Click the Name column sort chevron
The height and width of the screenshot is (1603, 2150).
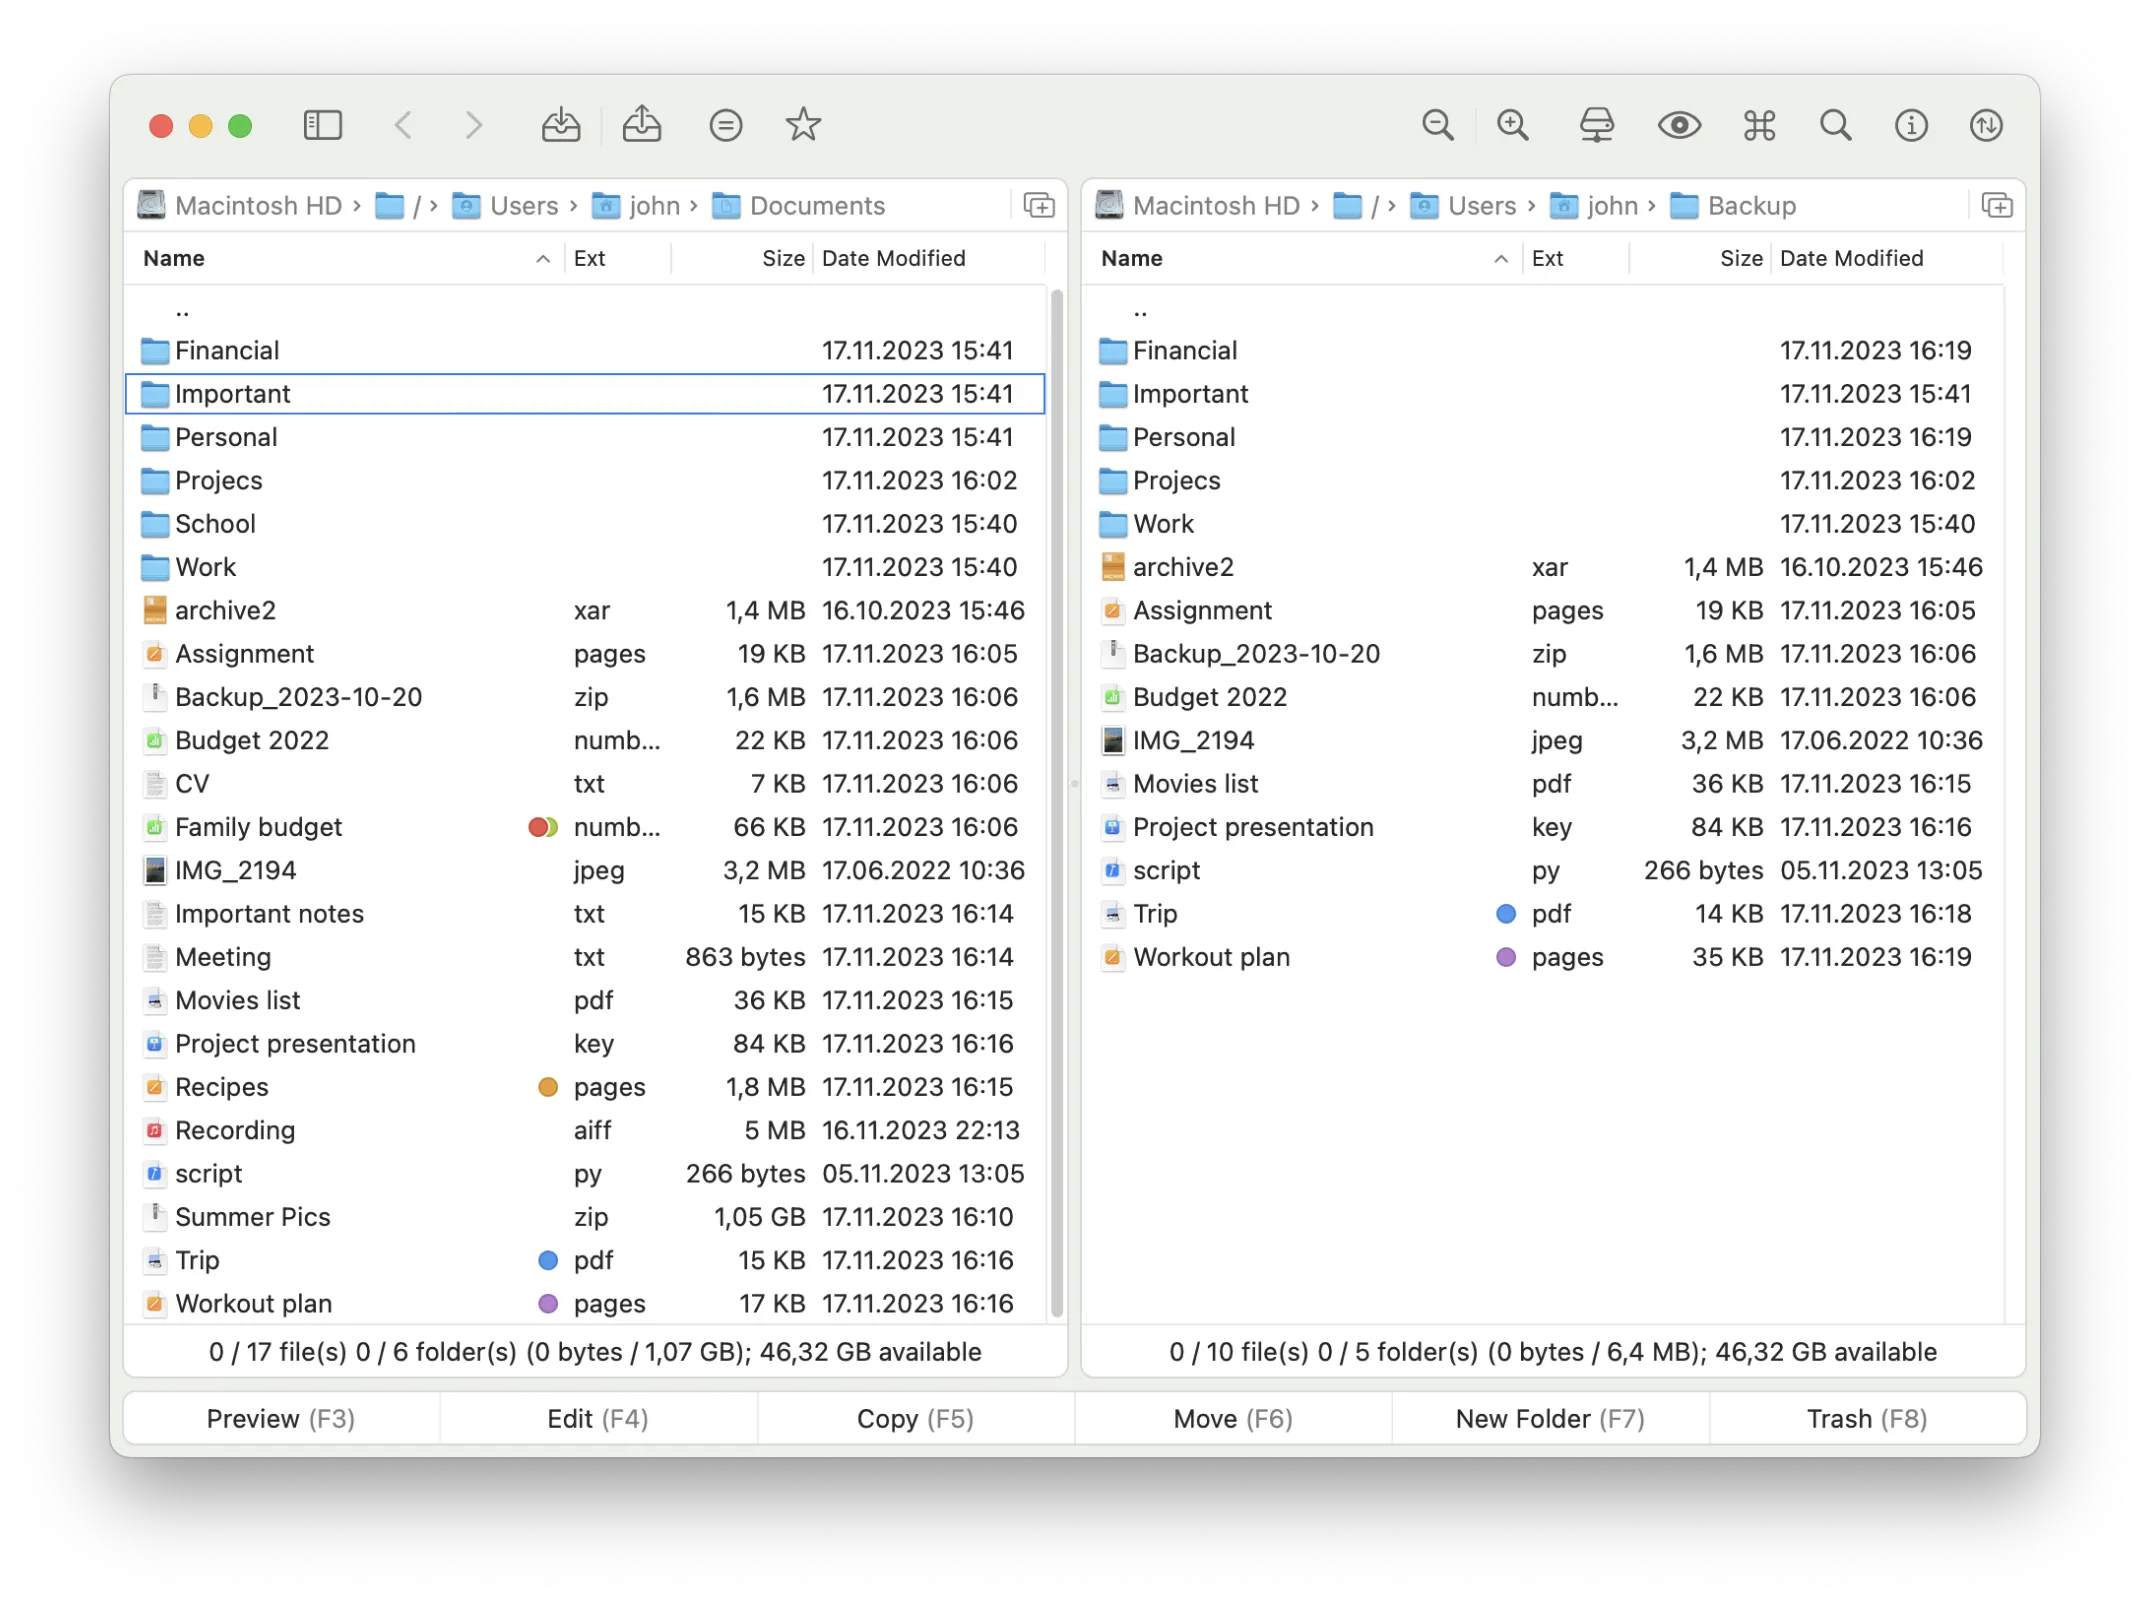coord(542,258)
